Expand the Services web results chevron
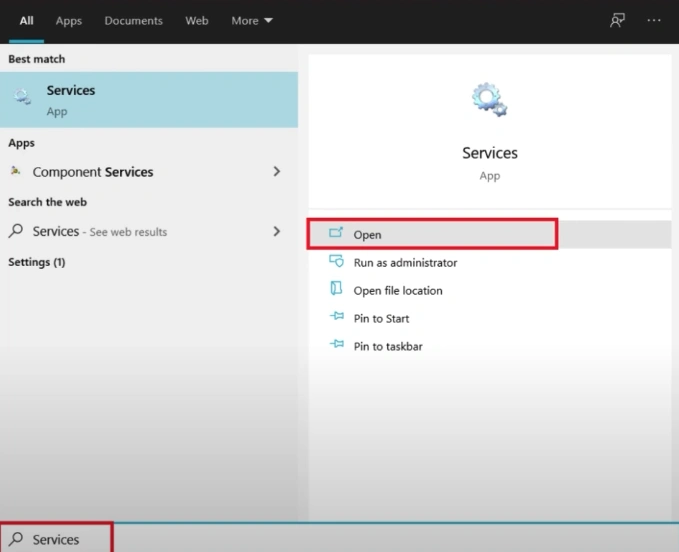This screenshot has height=552, width=679. (277, 231)
